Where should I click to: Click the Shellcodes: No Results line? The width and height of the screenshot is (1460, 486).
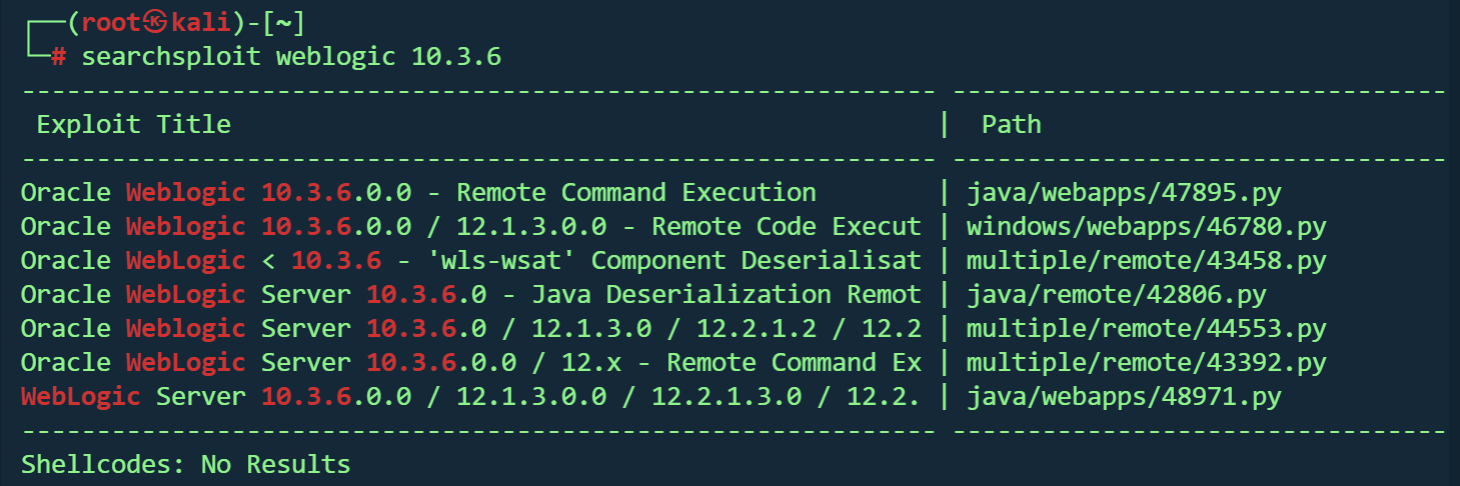186,464
